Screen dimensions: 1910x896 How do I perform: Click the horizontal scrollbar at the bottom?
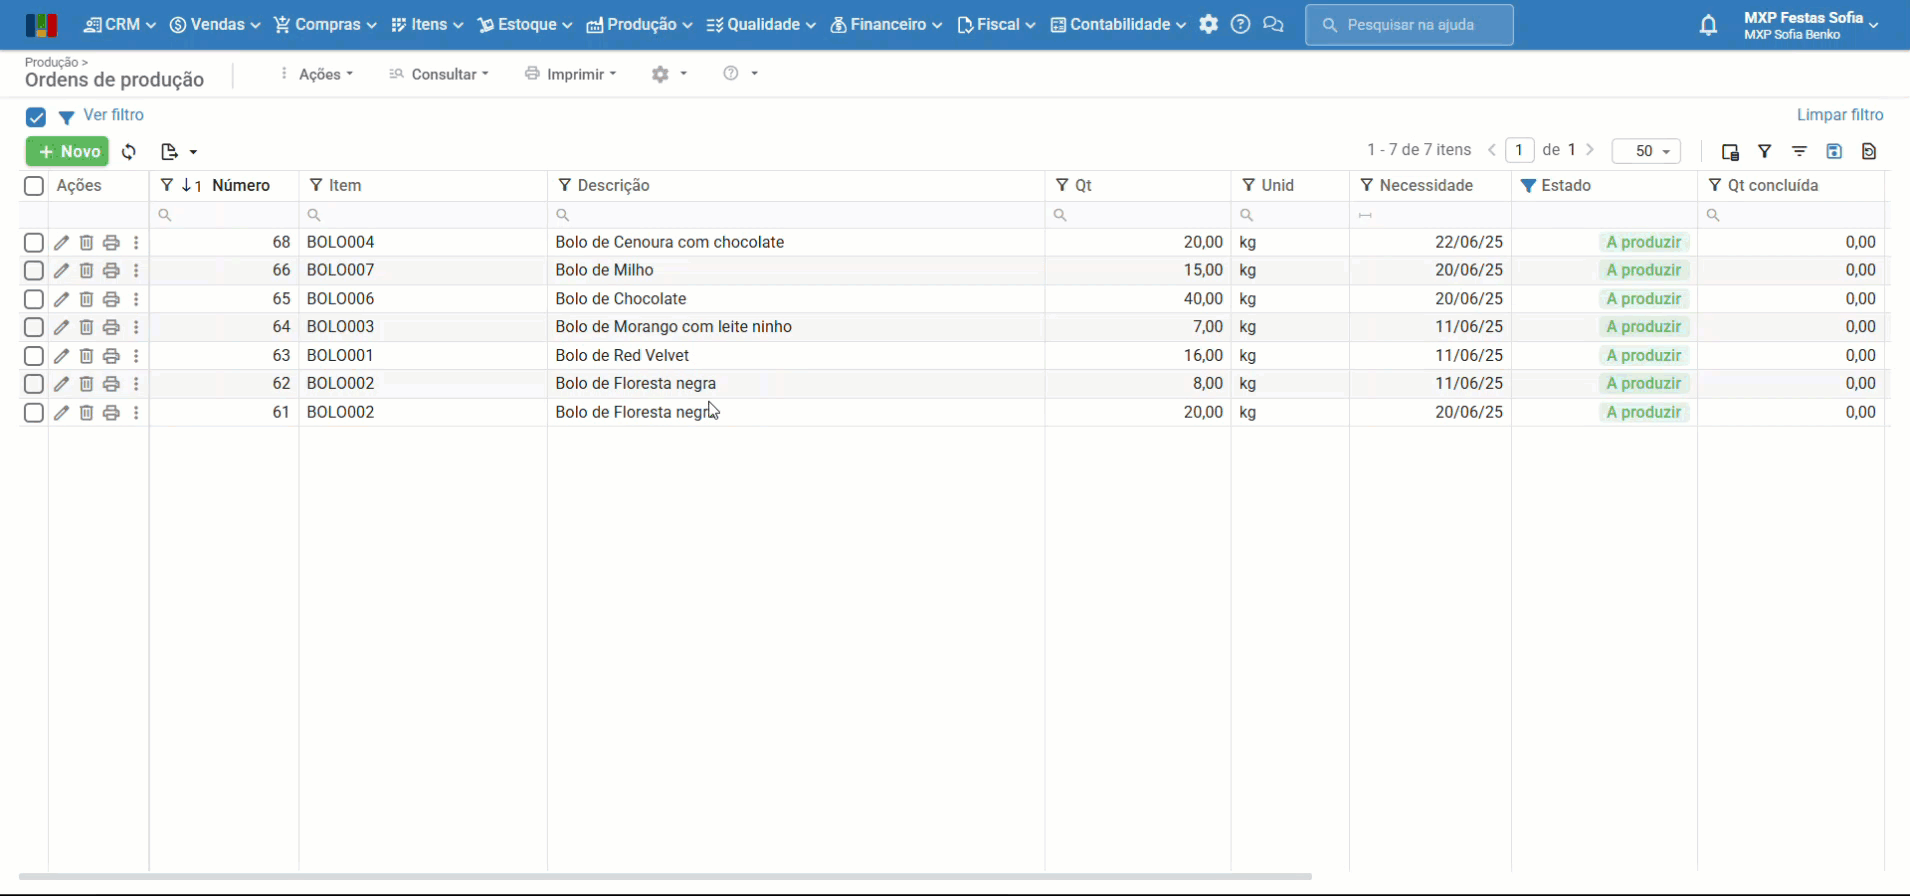pos(665,876)
